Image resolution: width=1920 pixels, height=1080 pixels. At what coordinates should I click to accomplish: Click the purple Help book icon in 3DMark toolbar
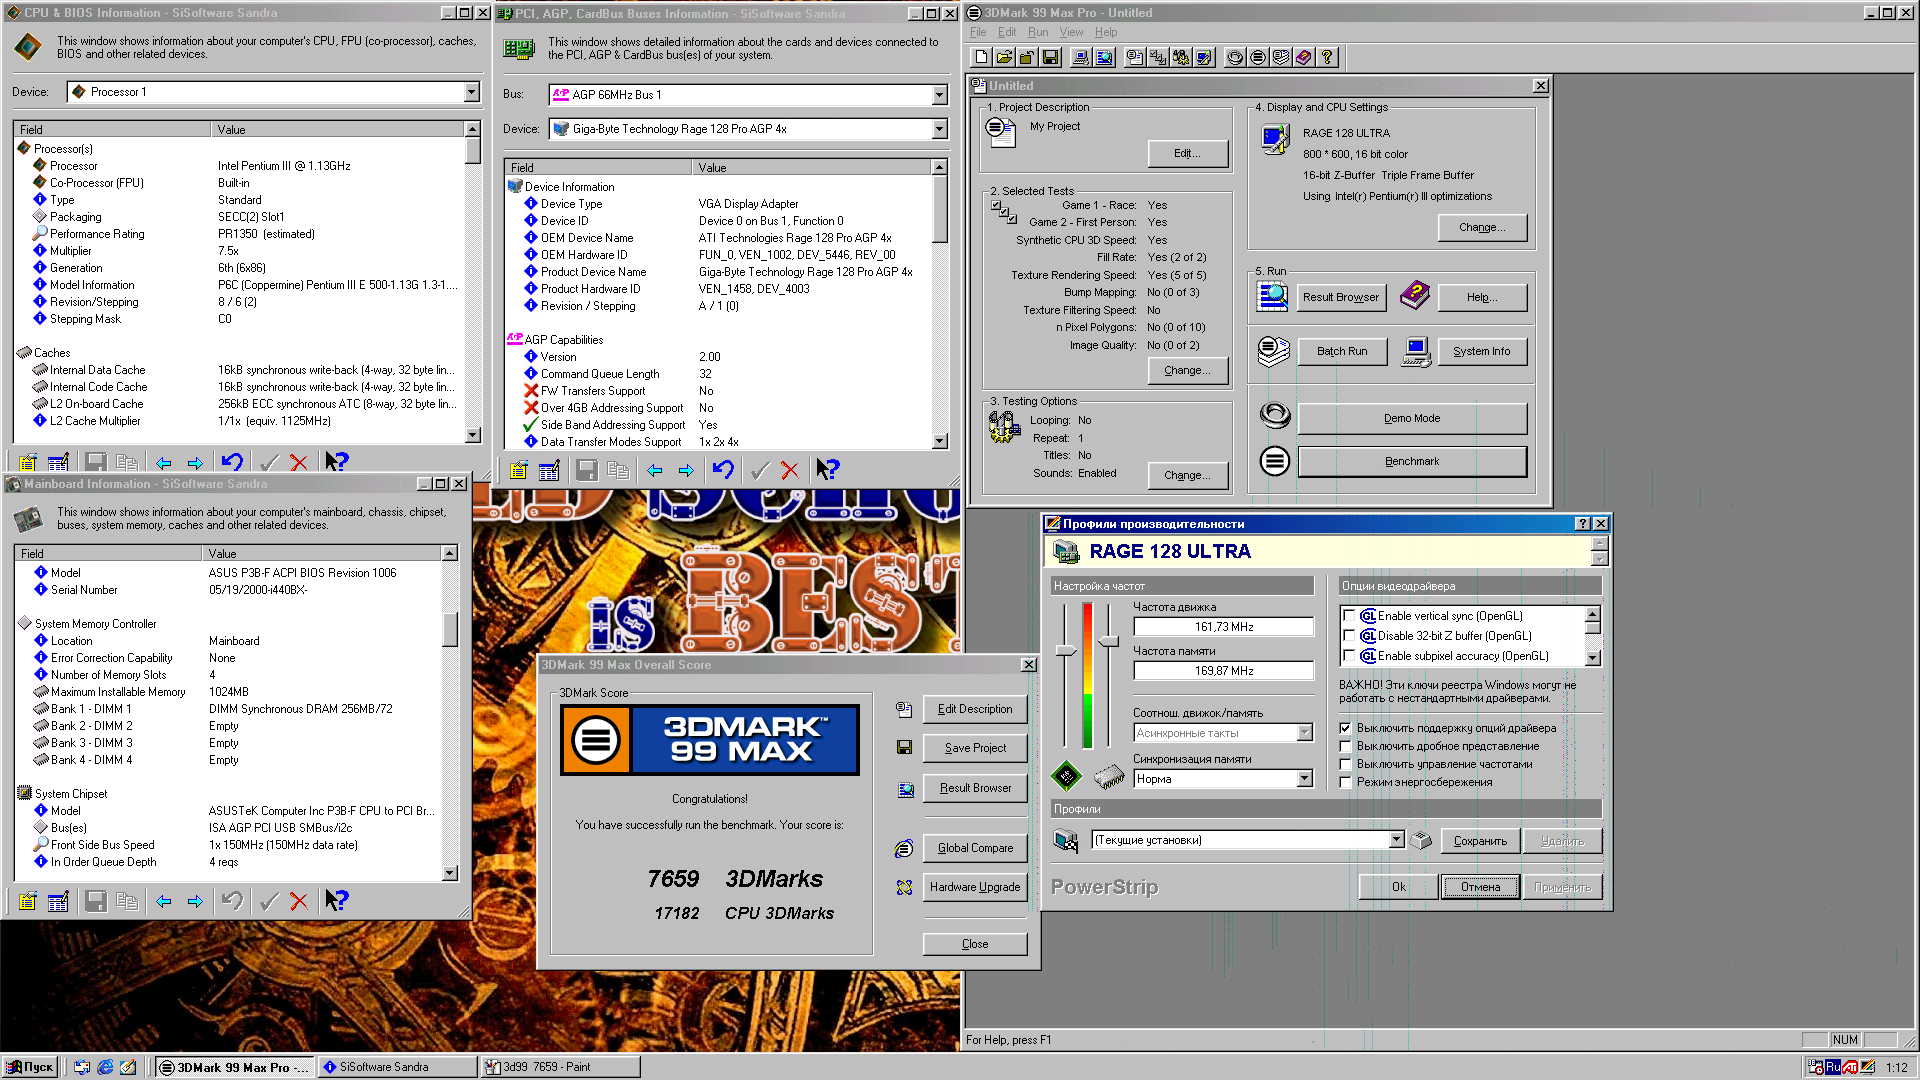1304,57
